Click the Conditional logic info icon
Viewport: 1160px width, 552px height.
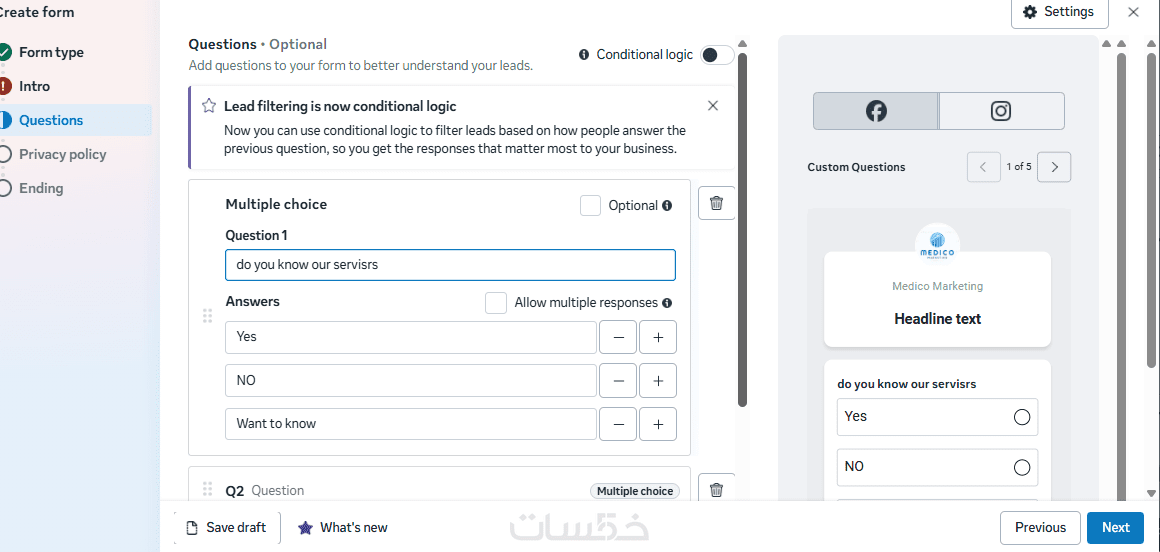pos(584,55)
